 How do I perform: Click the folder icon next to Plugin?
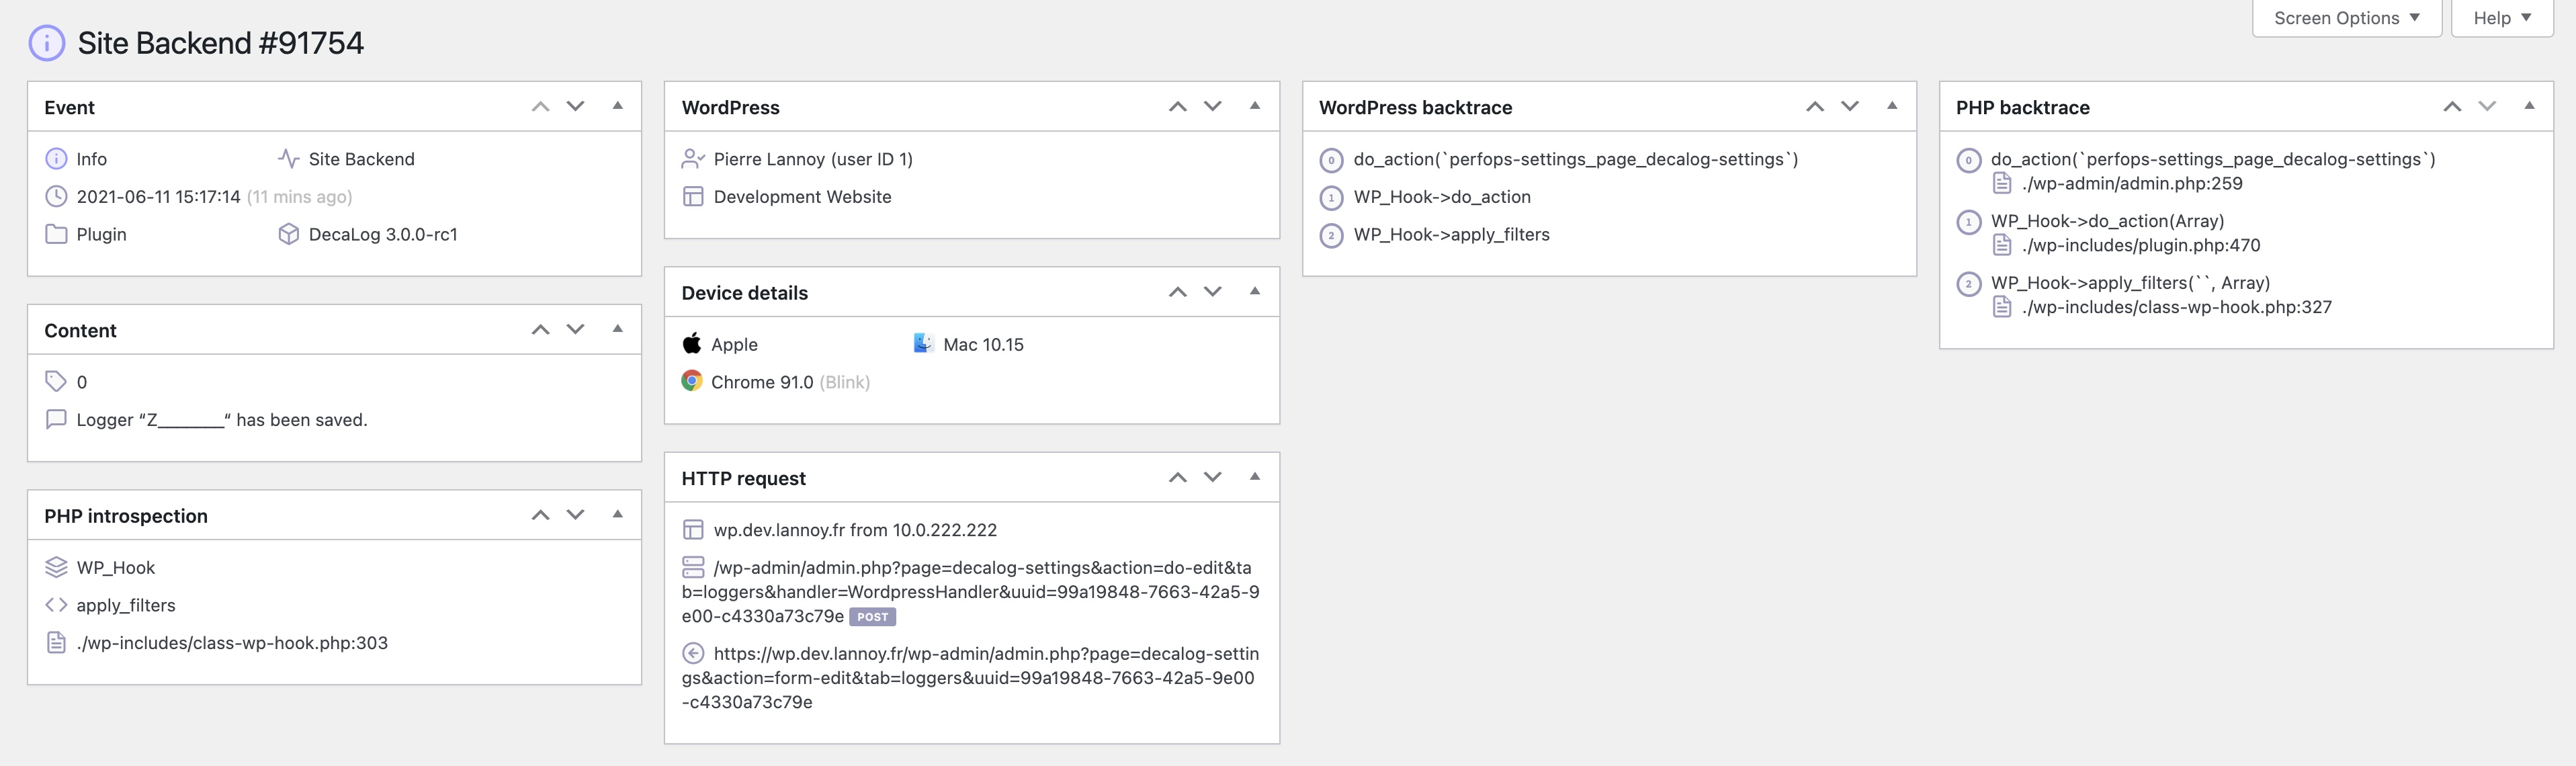click(x=56, y=234)
